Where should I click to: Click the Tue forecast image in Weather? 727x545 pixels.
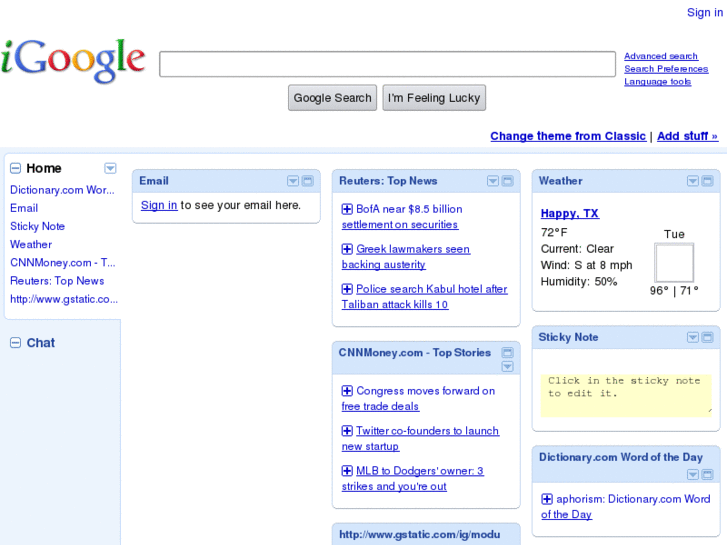click(x=674, y=263)
